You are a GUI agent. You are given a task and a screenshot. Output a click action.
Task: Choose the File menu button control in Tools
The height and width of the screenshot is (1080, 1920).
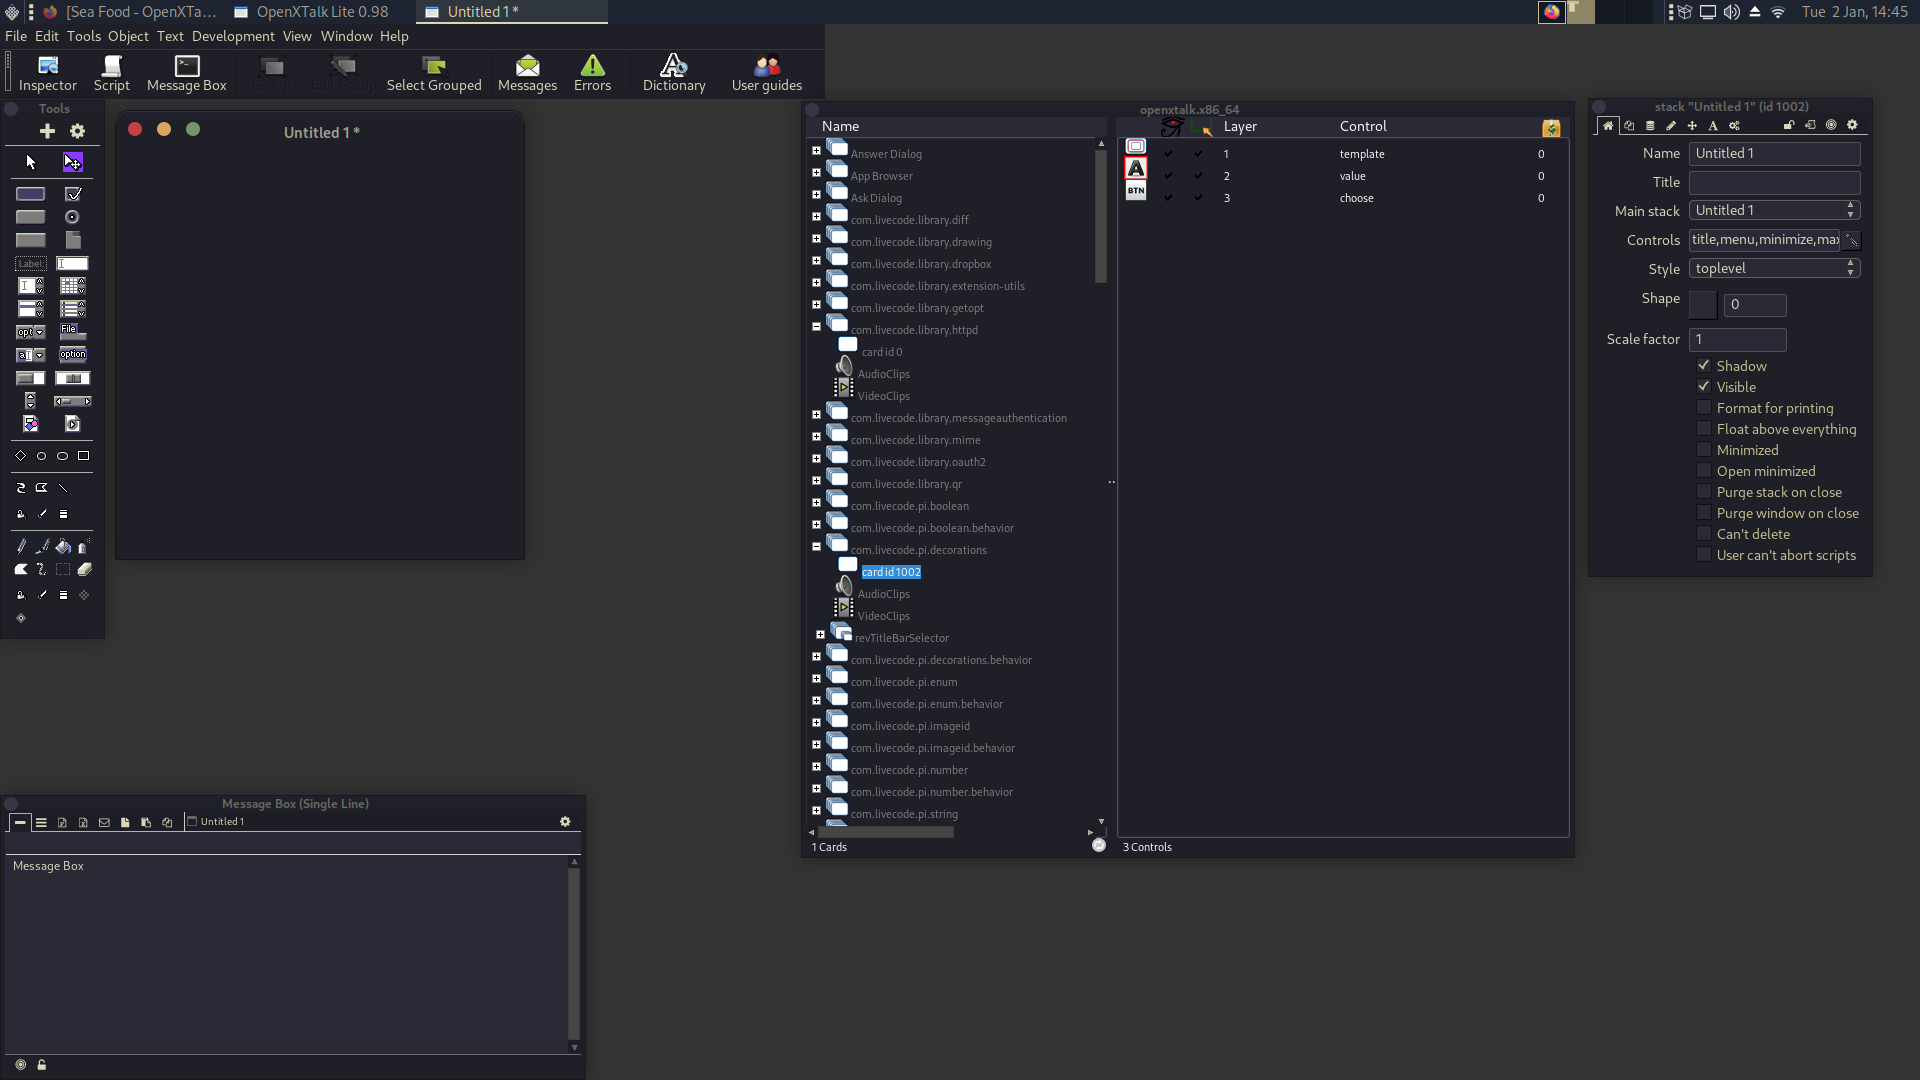click(72, 331)
